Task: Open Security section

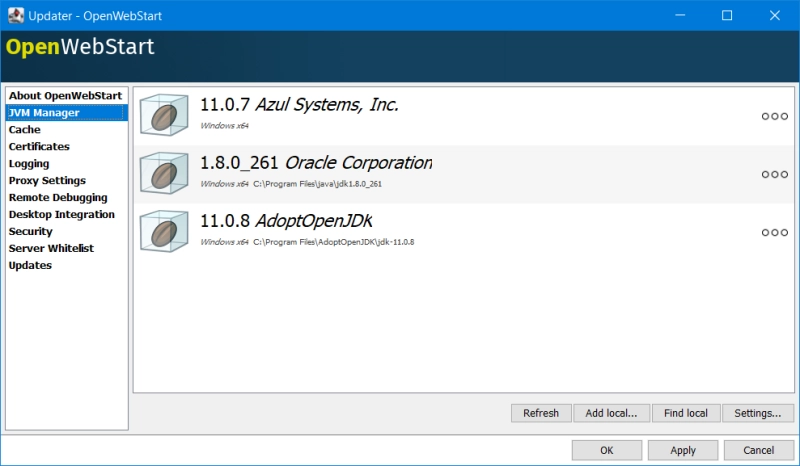Action: click(x=66, y=231)
